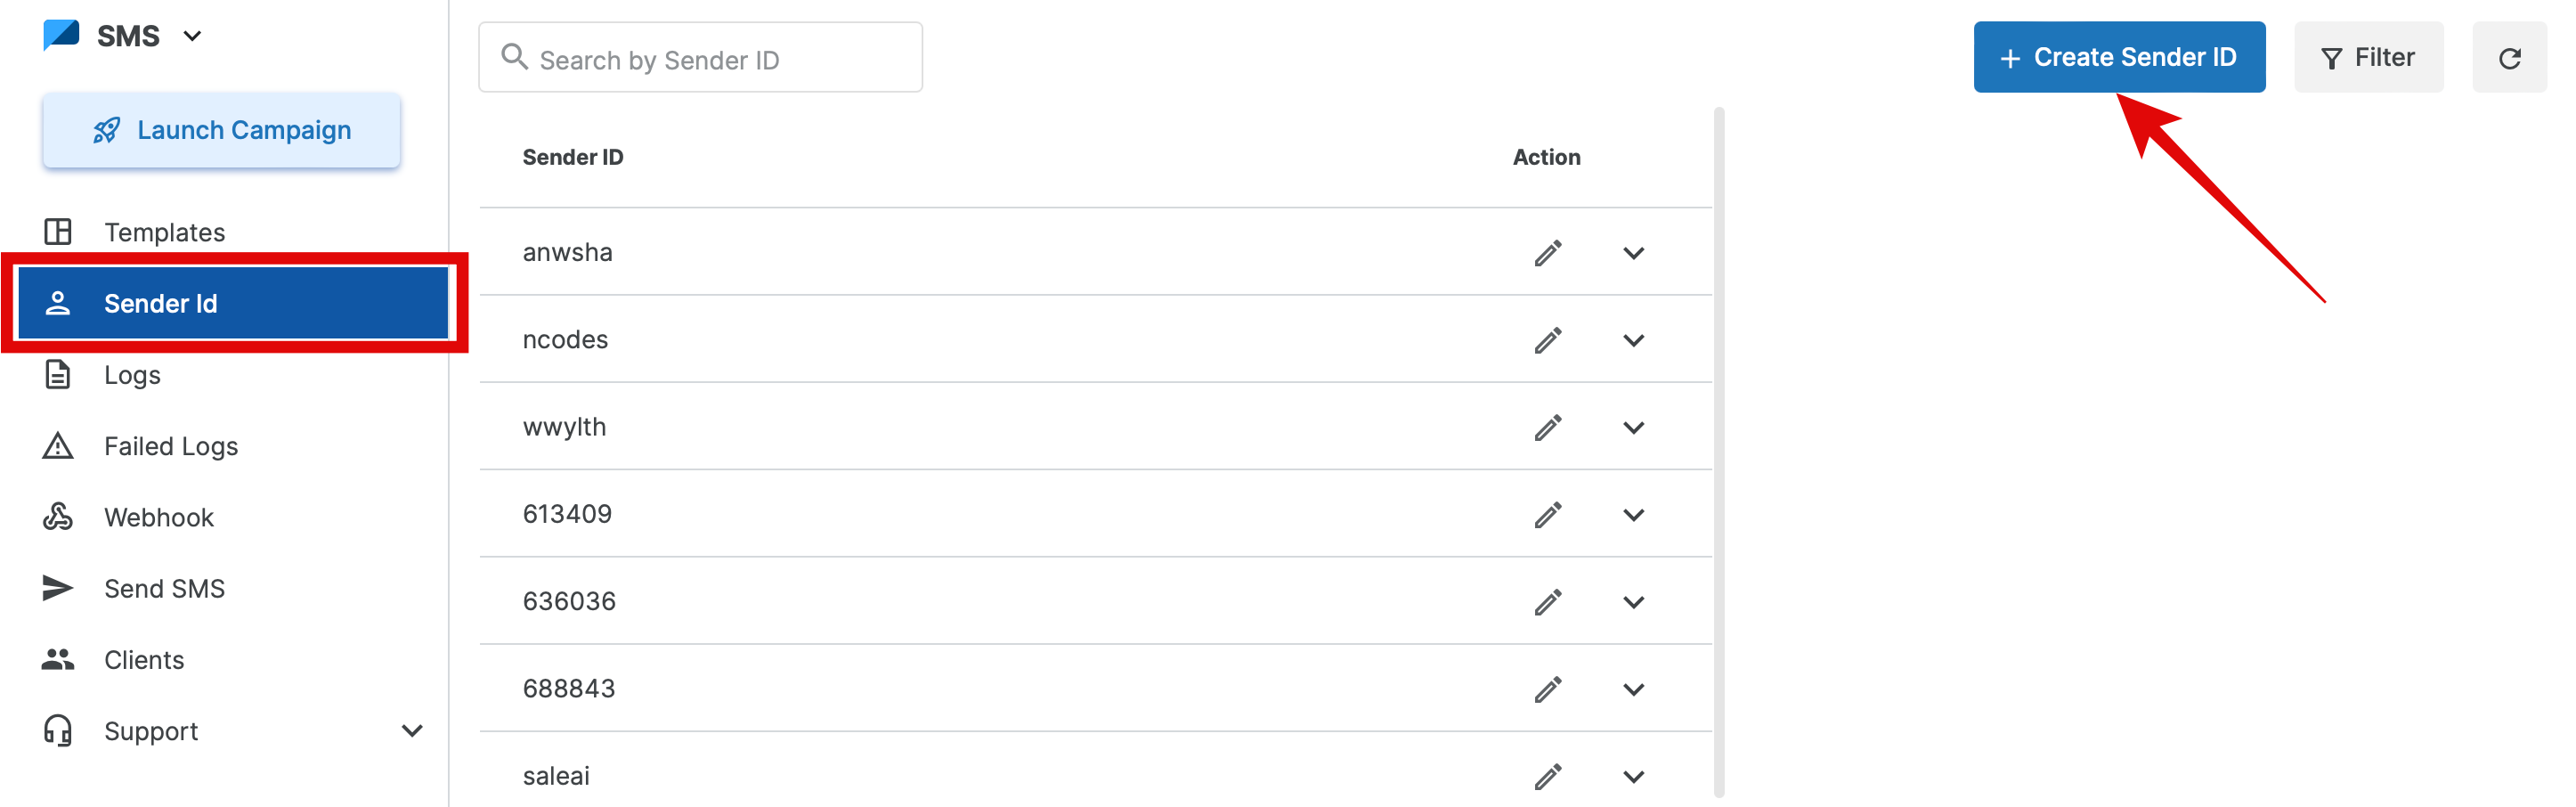Edit the wwylth sender ID
2576x807 pixels.
click(1547, 428)
